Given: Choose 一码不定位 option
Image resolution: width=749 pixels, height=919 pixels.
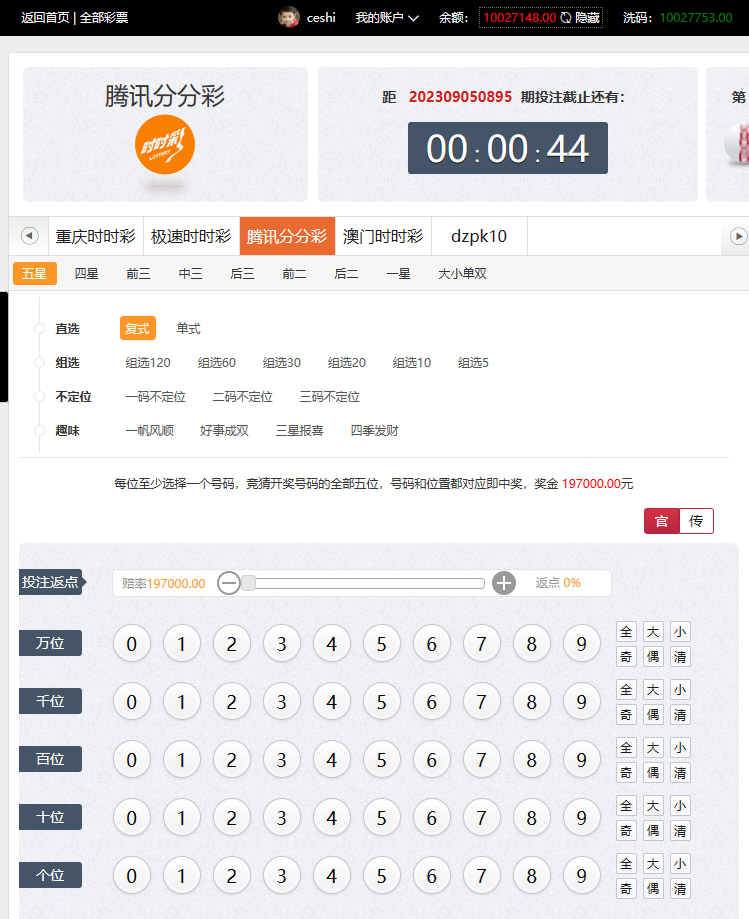Looking at the screenshot, I should [x=155, y=397].
